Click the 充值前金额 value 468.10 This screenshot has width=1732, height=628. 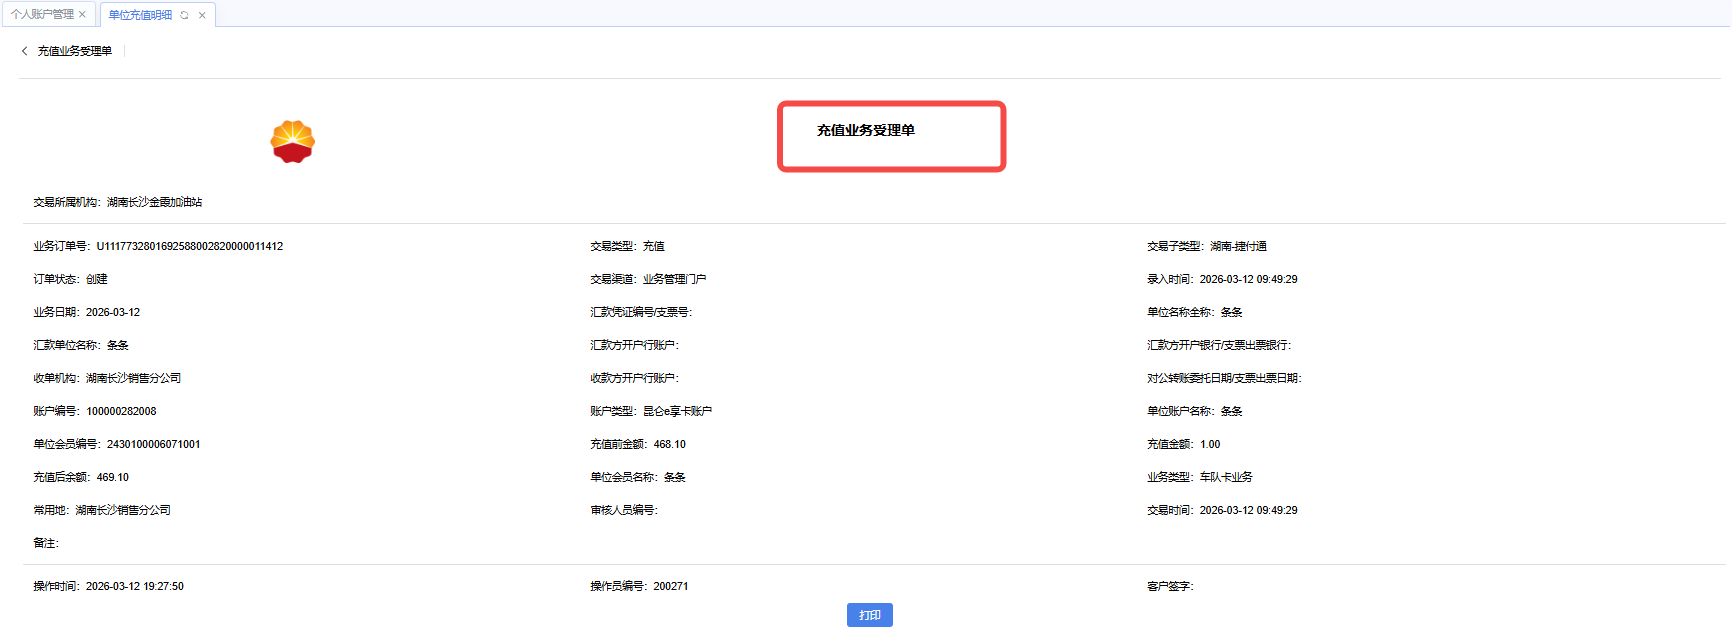pyautogui.click(x=669, y=444)
